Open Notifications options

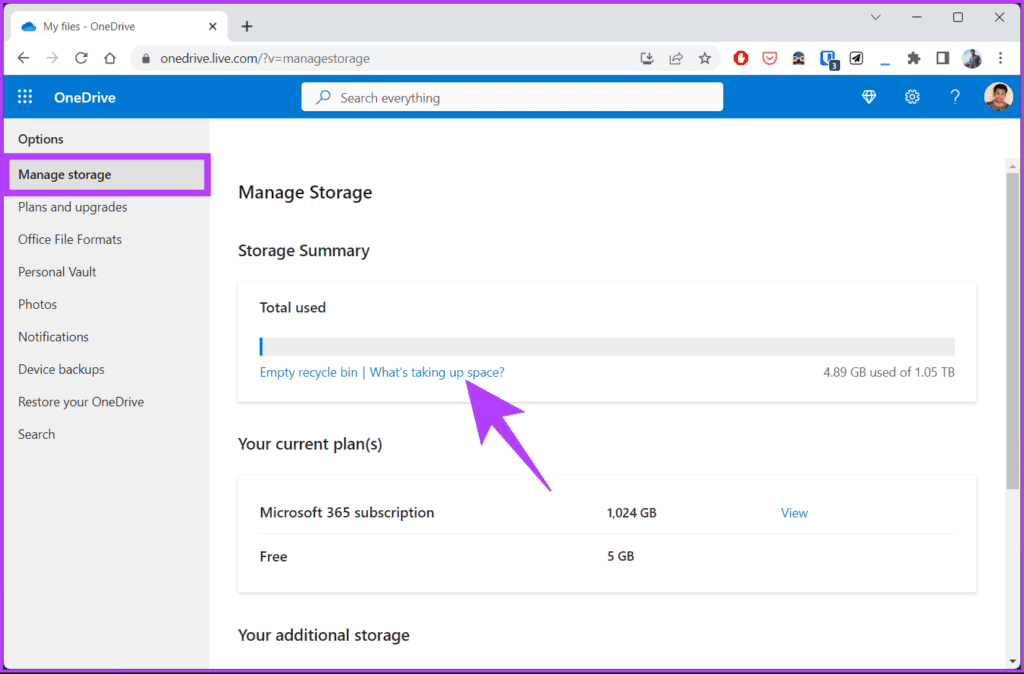53,337
